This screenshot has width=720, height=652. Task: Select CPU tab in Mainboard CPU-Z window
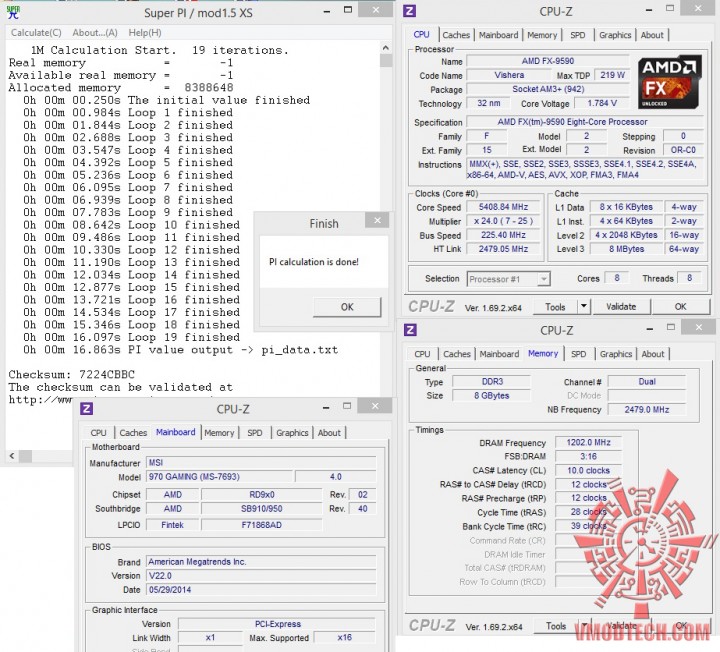(x=98, y=433)
